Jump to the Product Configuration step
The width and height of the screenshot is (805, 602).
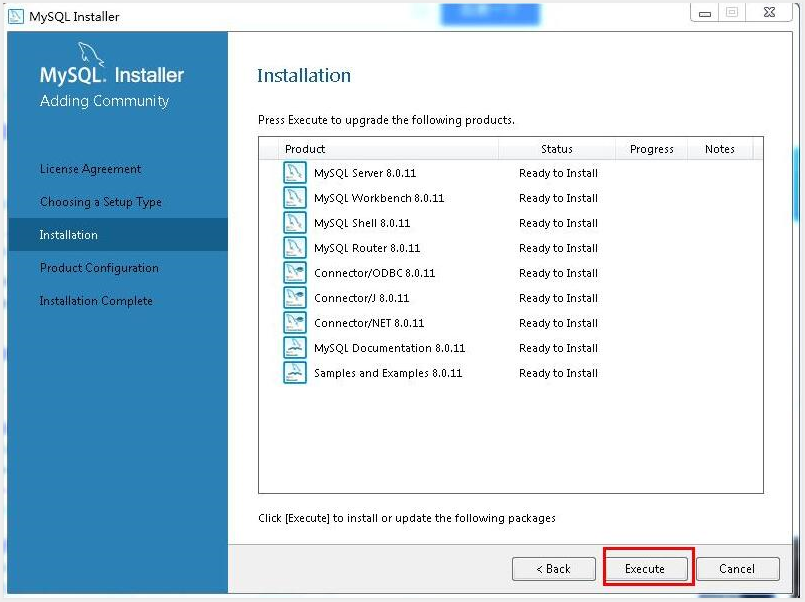(x=99, y=268)
